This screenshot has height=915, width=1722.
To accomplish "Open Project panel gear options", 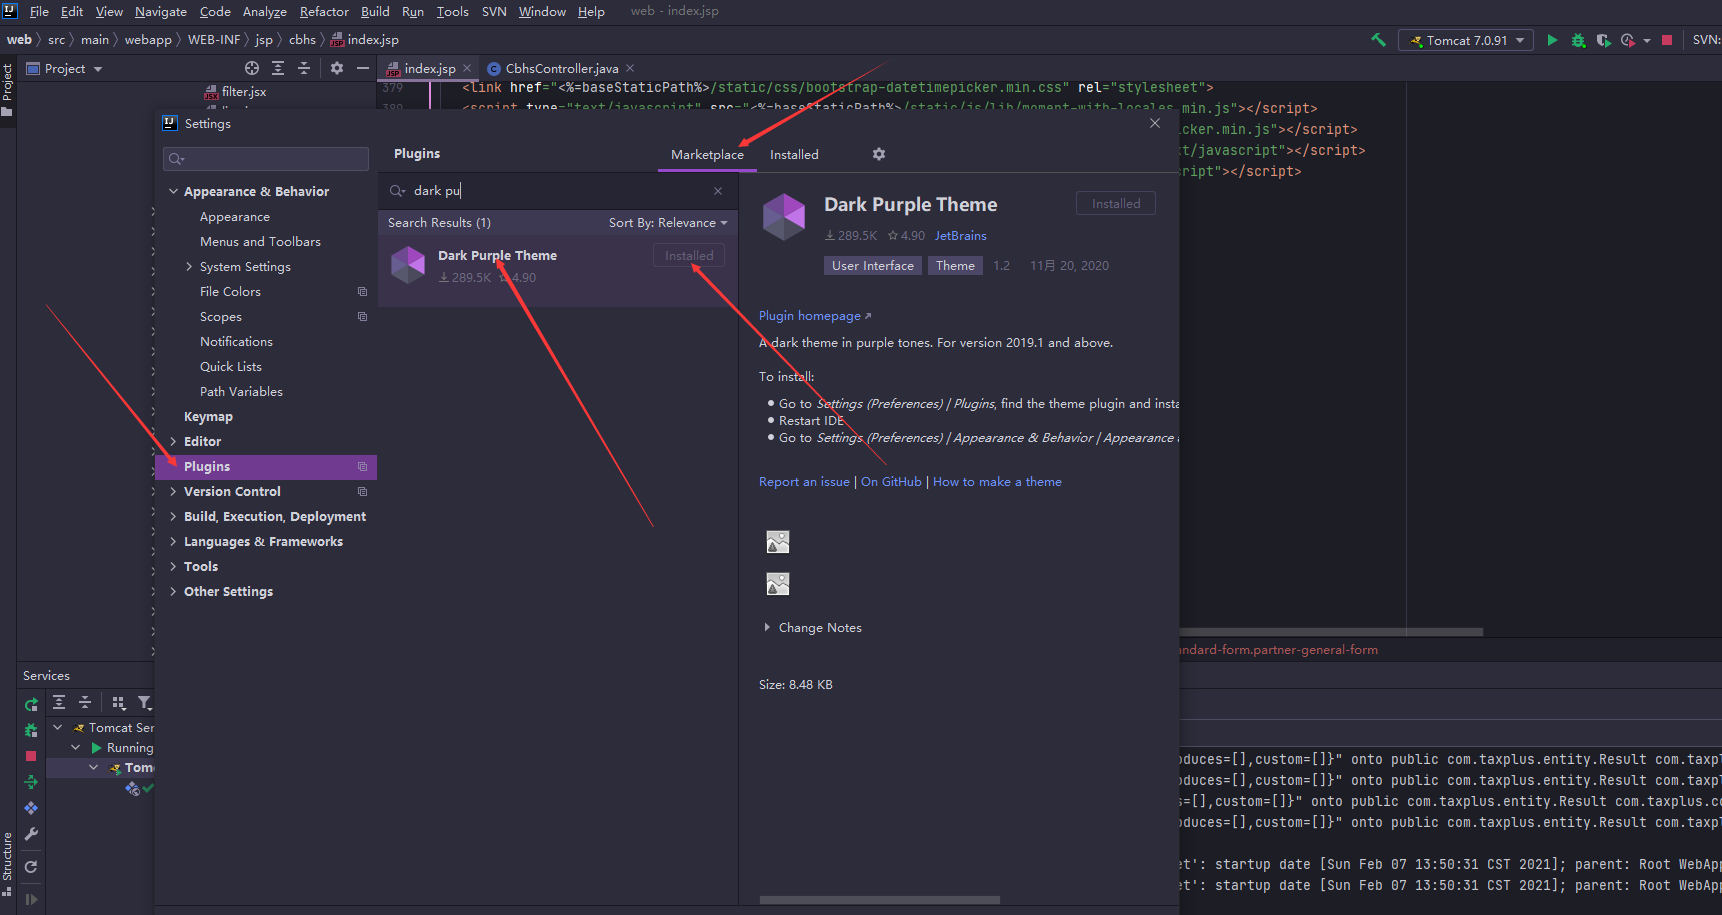I will [x=337, y=68].
